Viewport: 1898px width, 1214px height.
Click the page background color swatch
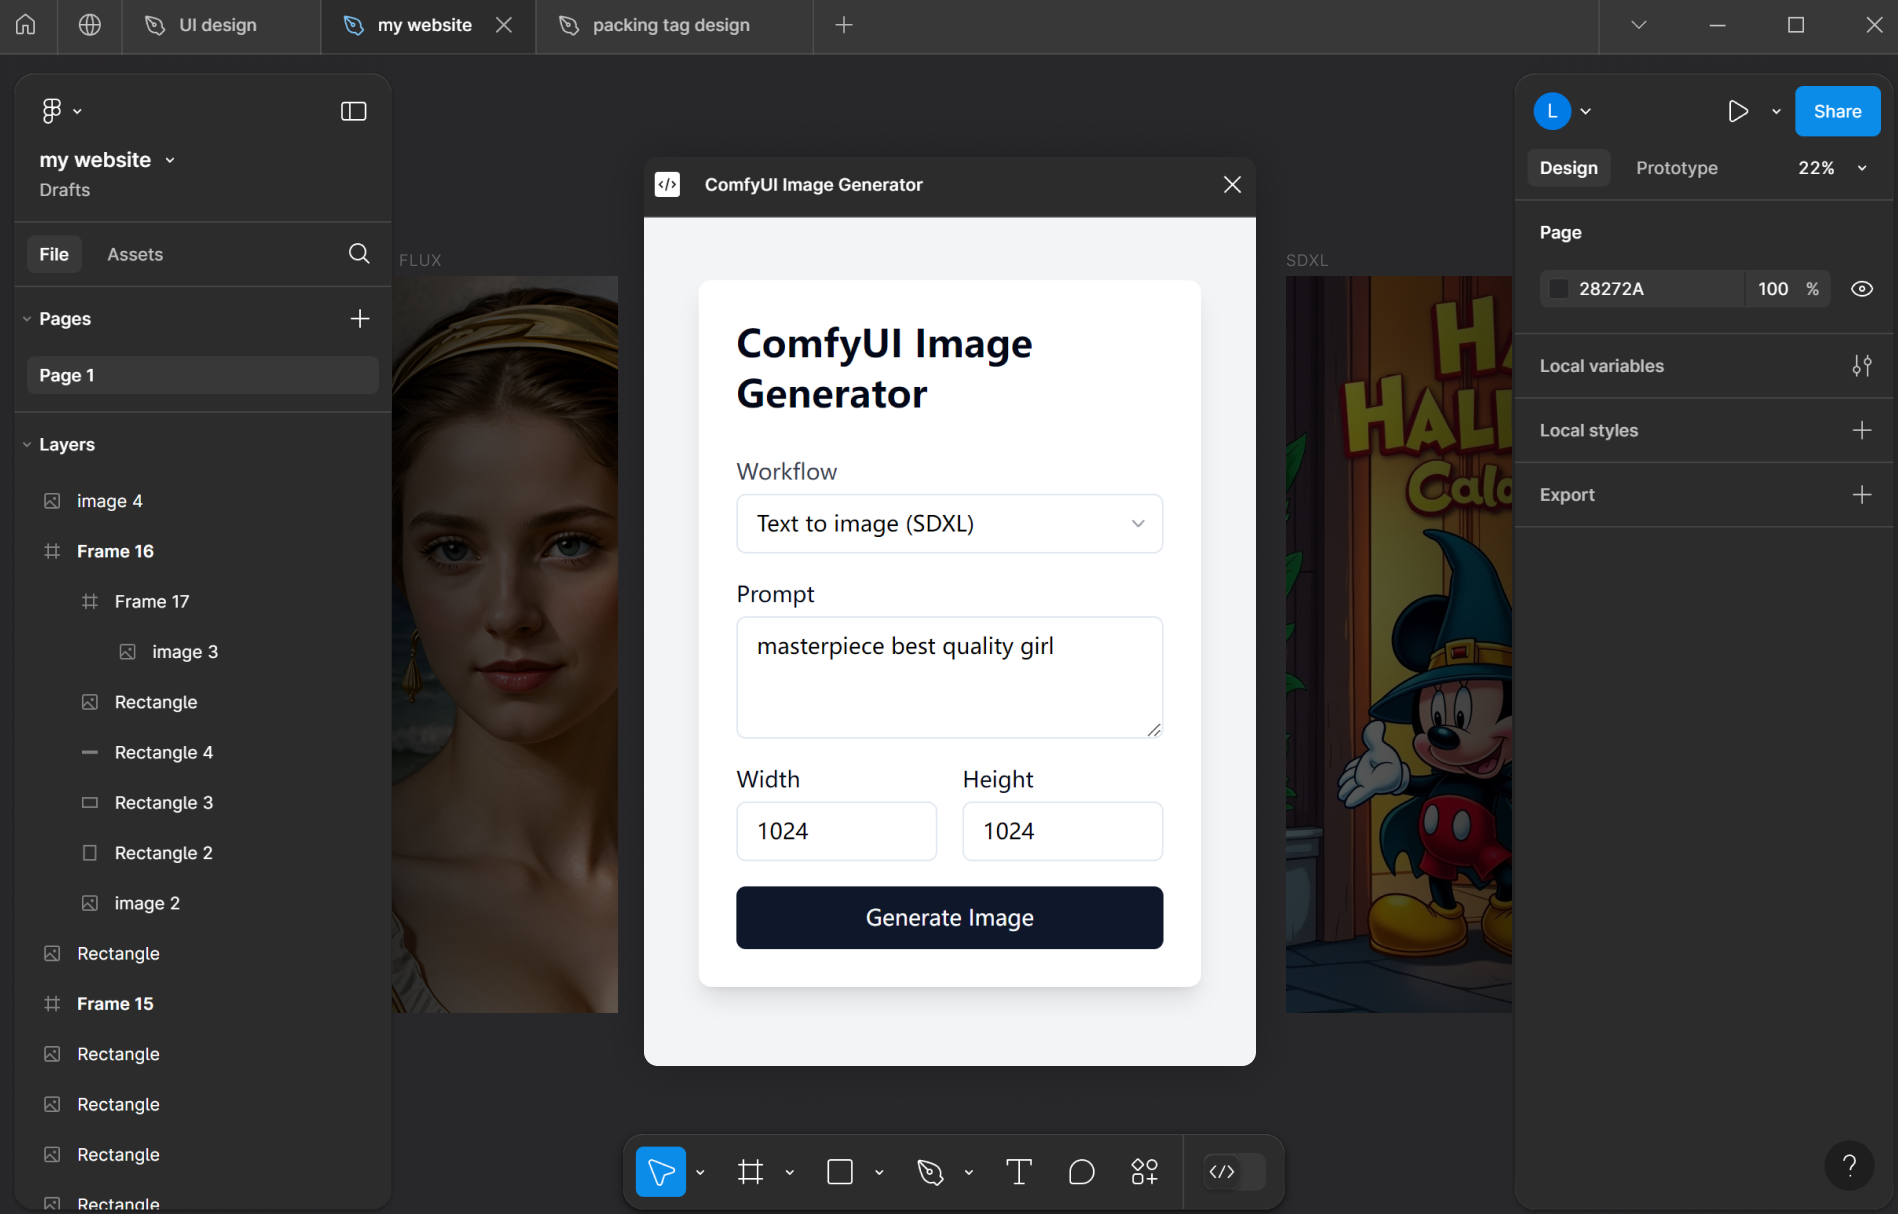[1560, 288]
